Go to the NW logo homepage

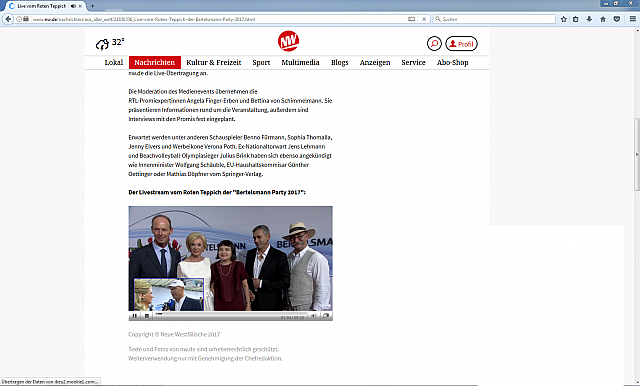[x=288, y=41]
